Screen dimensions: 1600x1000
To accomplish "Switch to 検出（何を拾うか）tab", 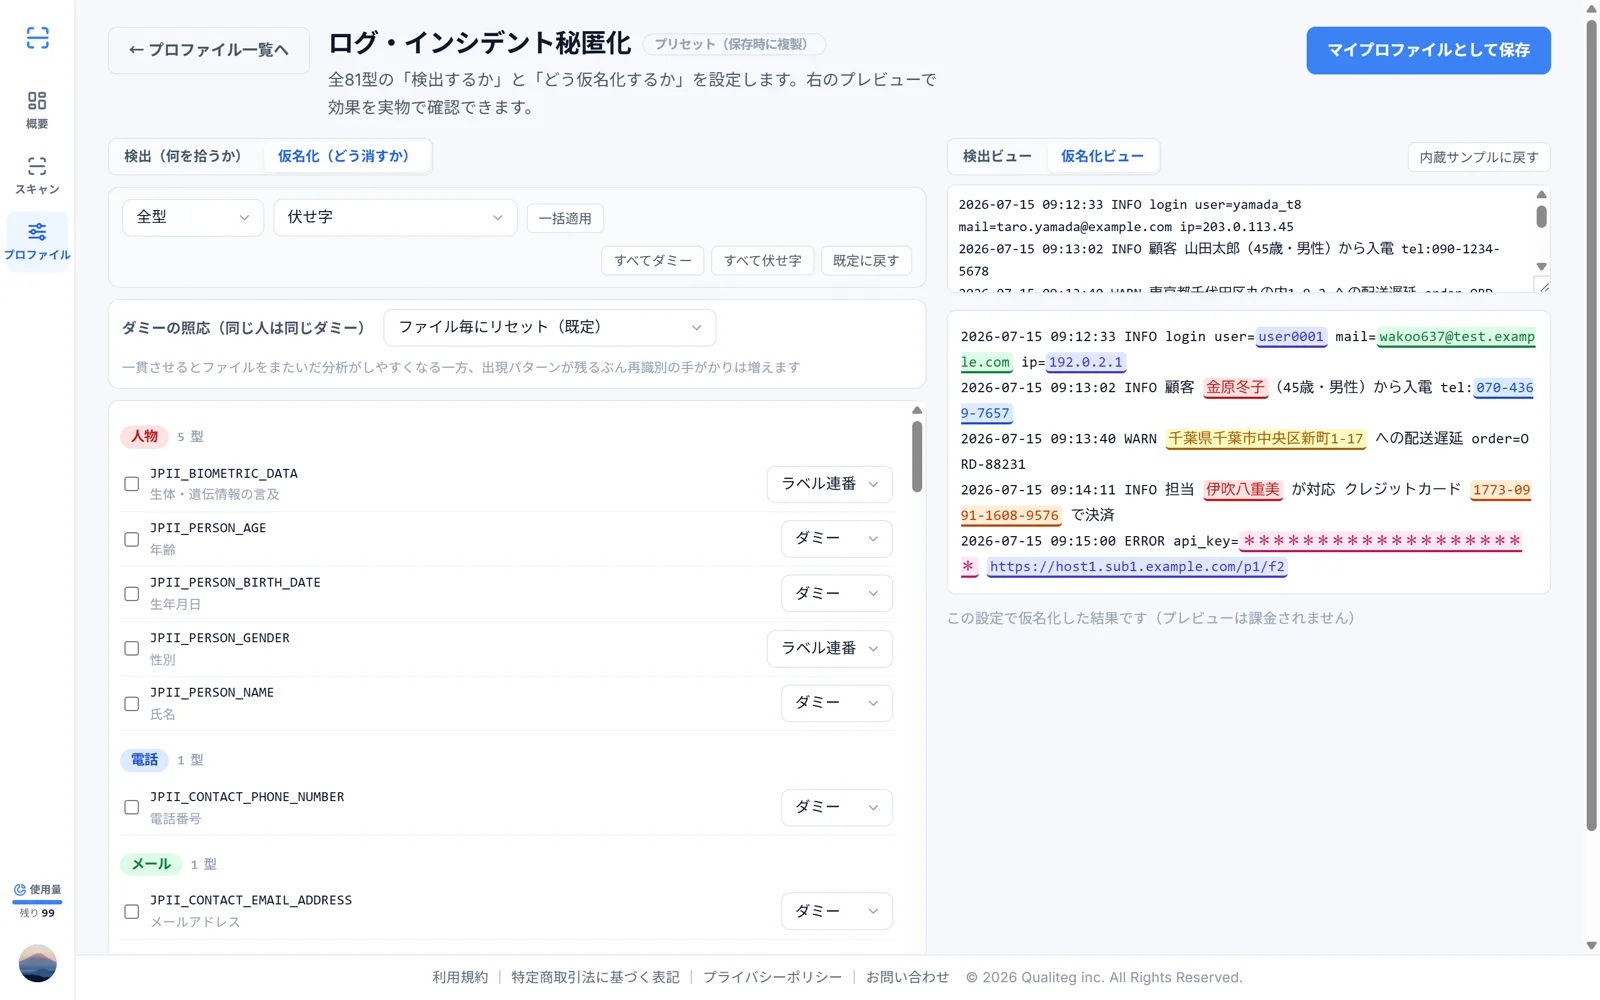I will tap(183, 156).
